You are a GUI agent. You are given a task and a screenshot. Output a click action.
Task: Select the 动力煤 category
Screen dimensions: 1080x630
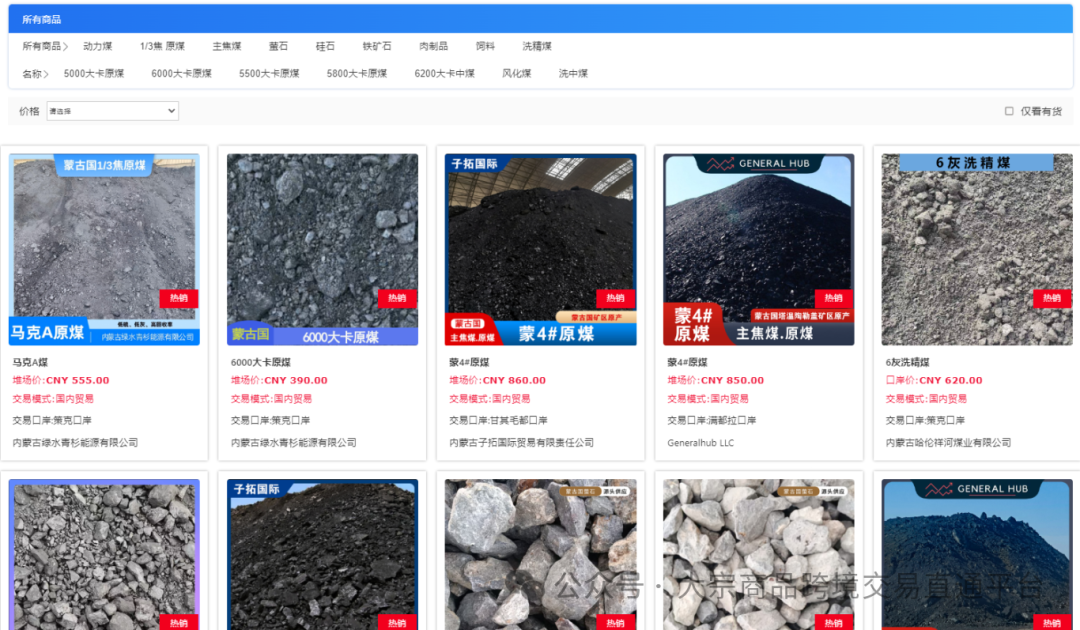pyautogui.click(x=98, y=47)
